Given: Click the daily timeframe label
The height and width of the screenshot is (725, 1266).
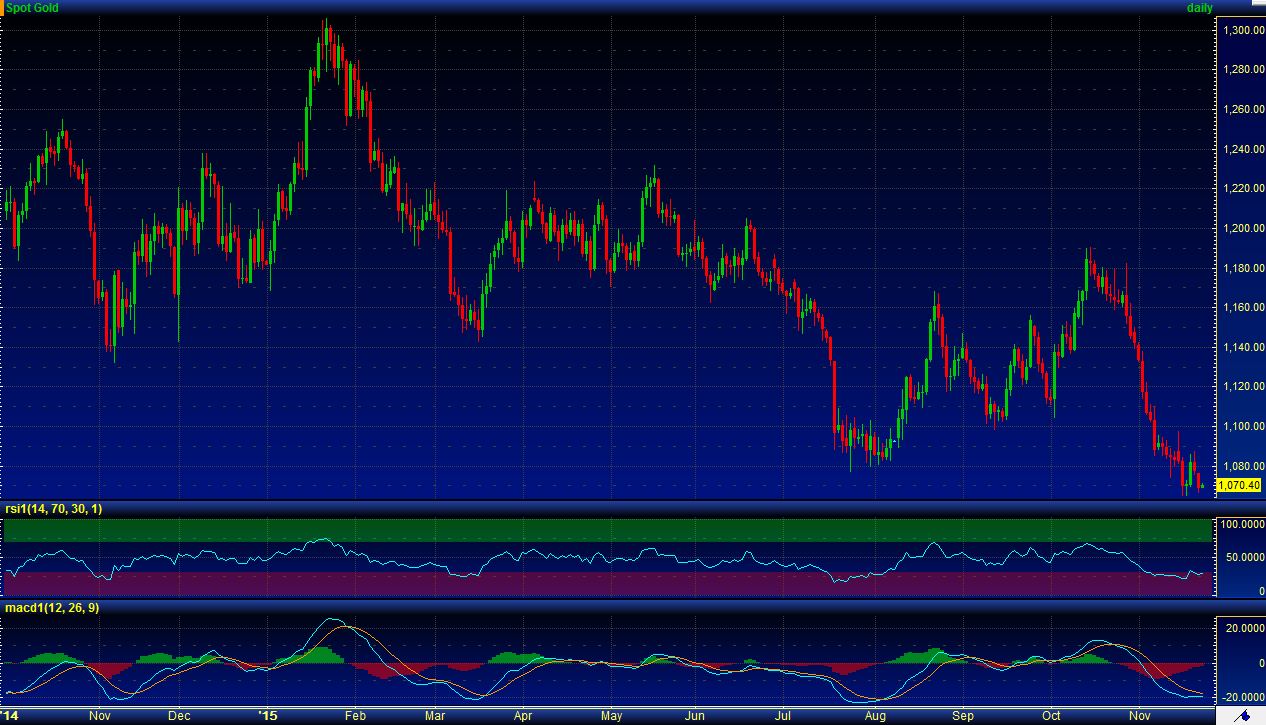Looking at the screenshot, I should coord(1199,8).
